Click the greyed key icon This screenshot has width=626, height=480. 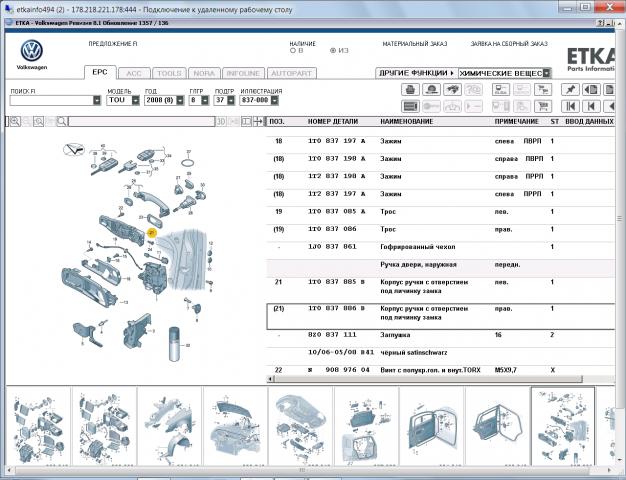(x=431, y=106)
